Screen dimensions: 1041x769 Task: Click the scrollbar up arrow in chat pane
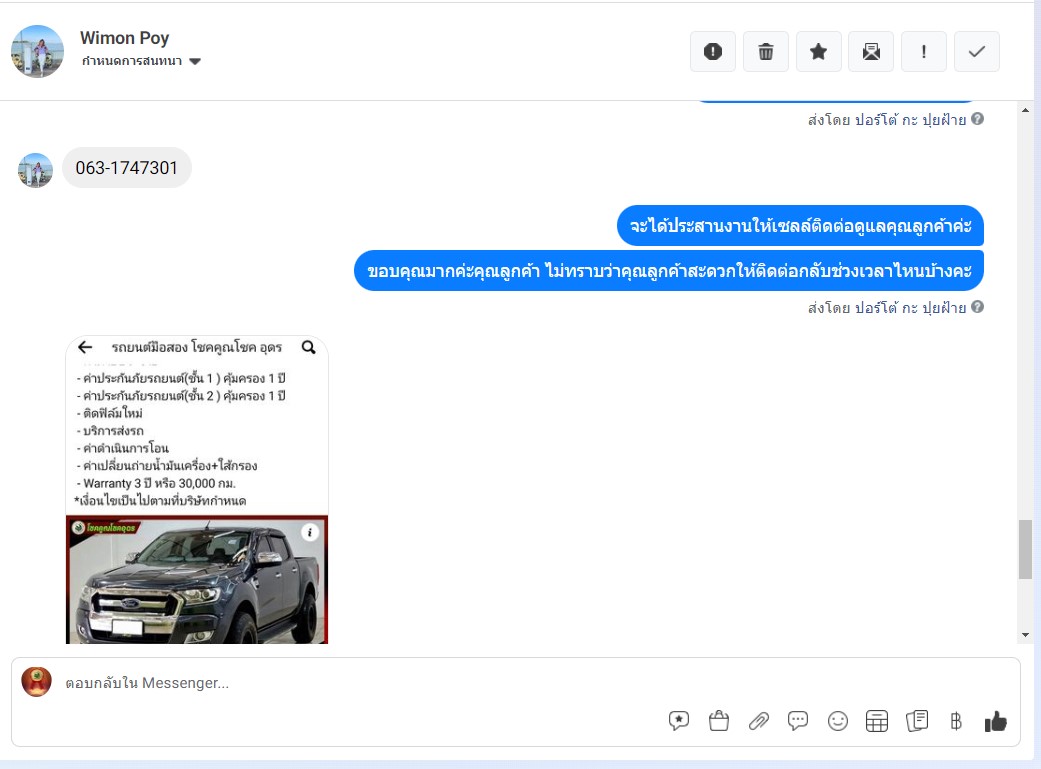pos(1025,110)
